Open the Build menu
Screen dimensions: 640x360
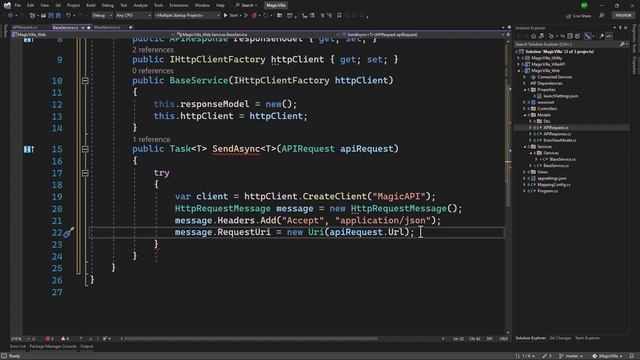pyautogui.click(x=91, y=5)
